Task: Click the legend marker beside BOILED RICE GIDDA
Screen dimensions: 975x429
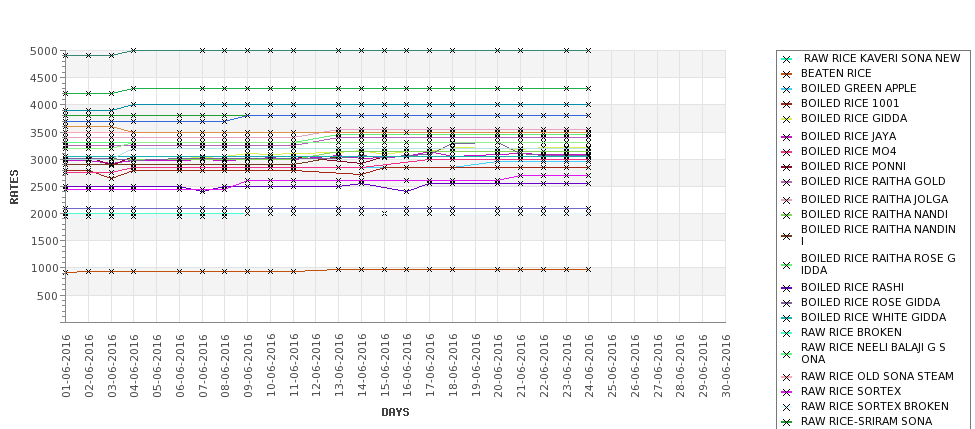Action: 787,119
